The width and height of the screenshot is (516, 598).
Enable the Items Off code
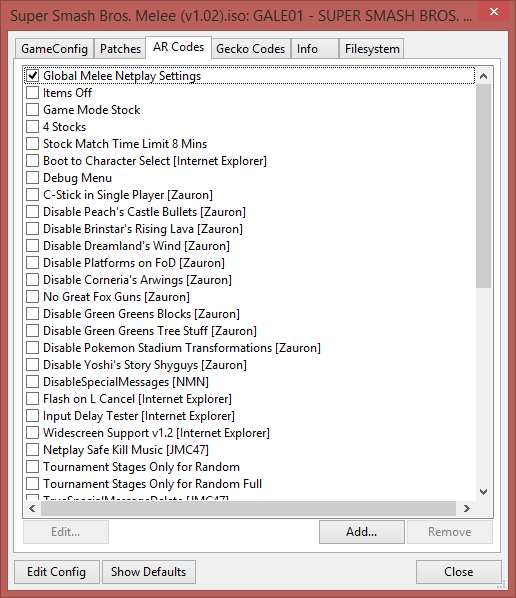pos(32,93)
